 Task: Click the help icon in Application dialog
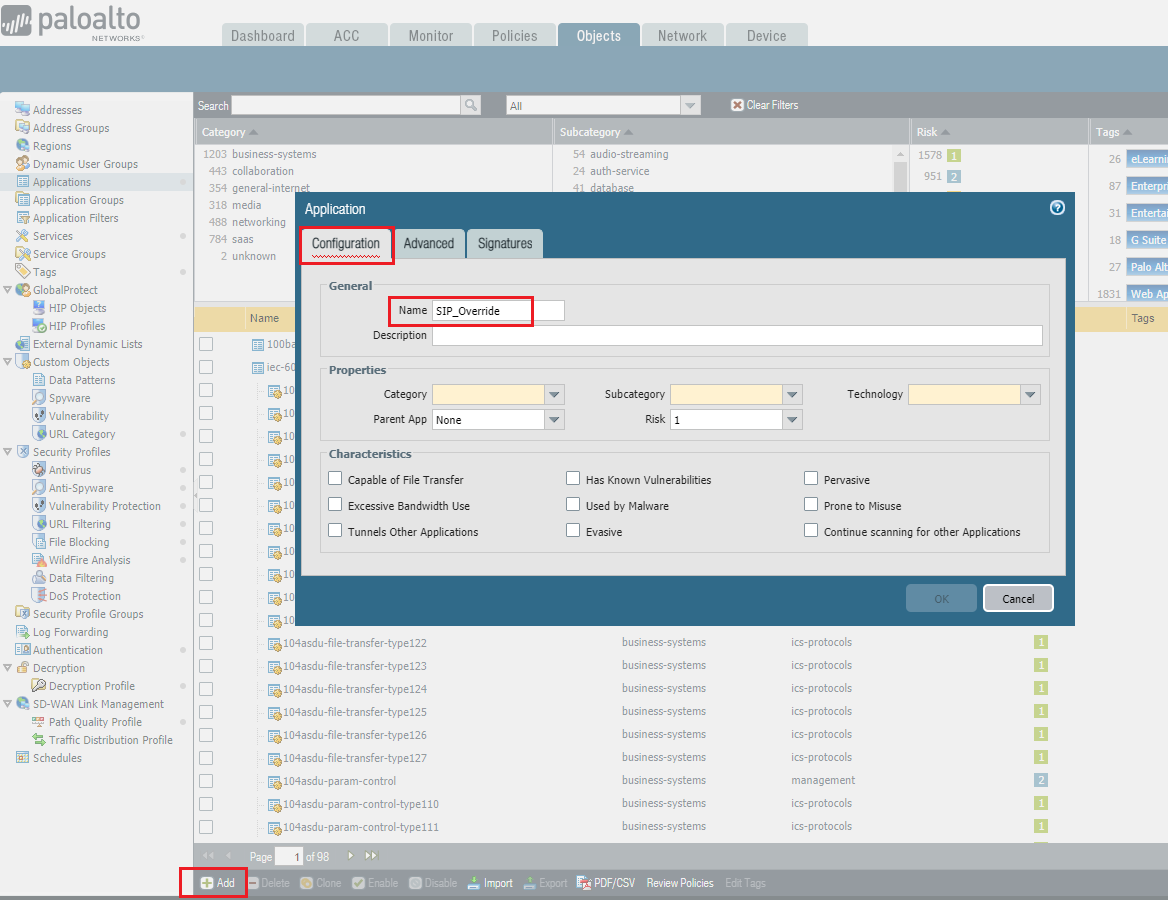tap(1057, 208)
